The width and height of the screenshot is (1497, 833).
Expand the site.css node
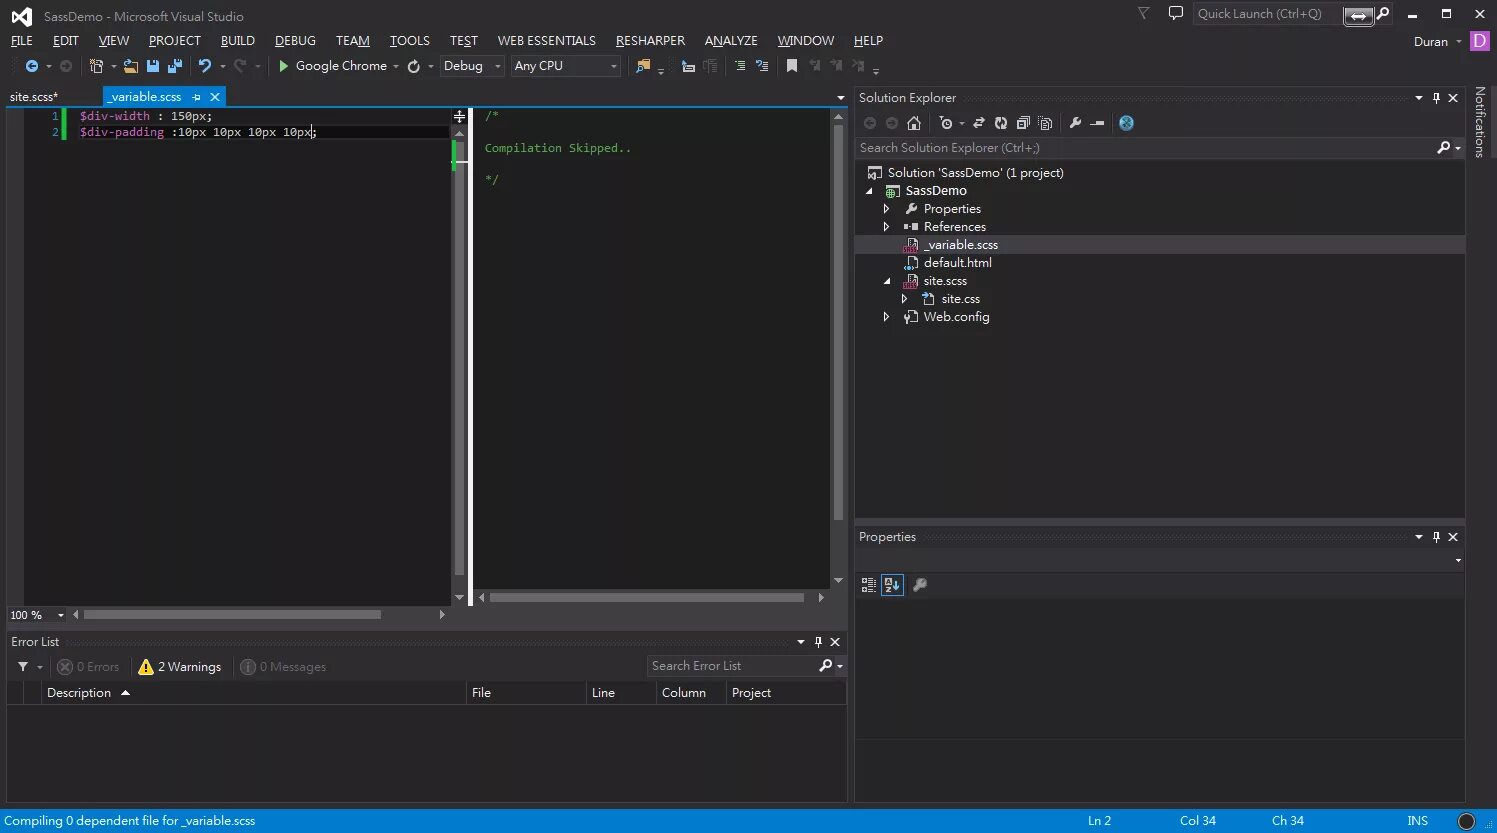[x=904, y=299]
